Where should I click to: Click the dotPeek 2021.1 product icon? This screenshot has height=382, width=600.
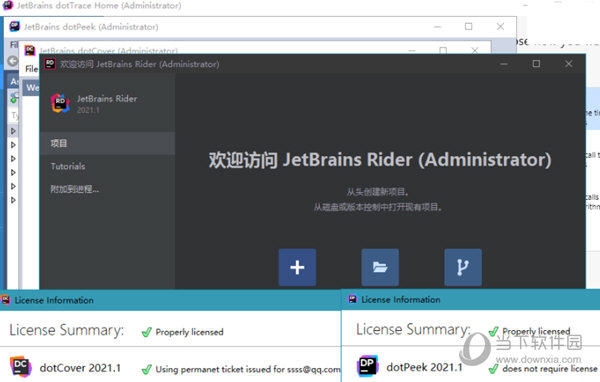pos(367,366)
